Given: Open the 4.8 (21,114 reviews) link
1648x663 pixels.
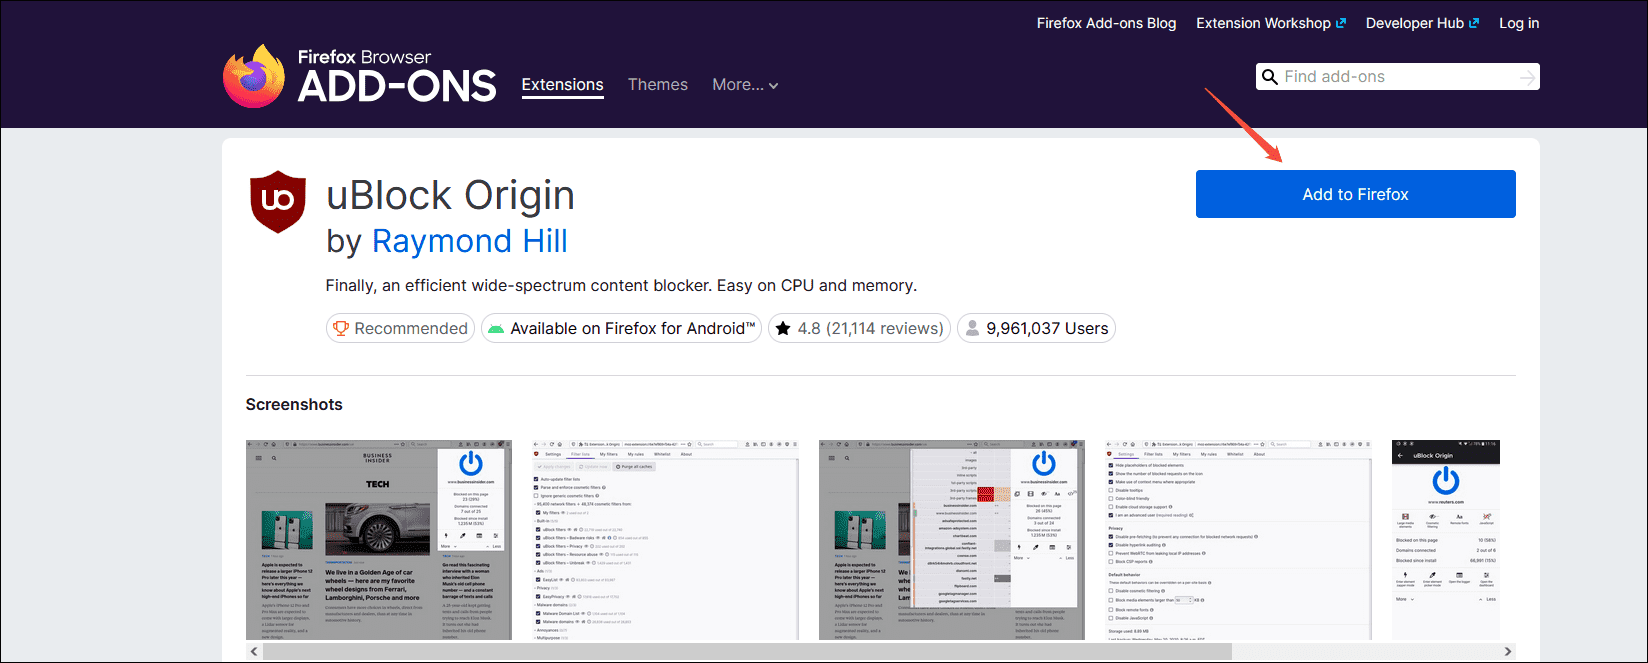Looking at the screenshot, I should [859, 328].
